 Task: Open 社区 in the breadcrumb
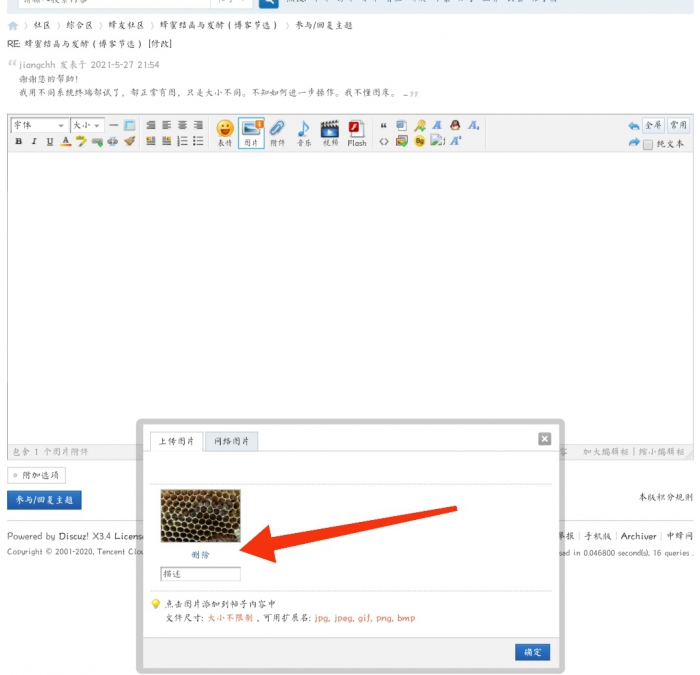(42, 25)
